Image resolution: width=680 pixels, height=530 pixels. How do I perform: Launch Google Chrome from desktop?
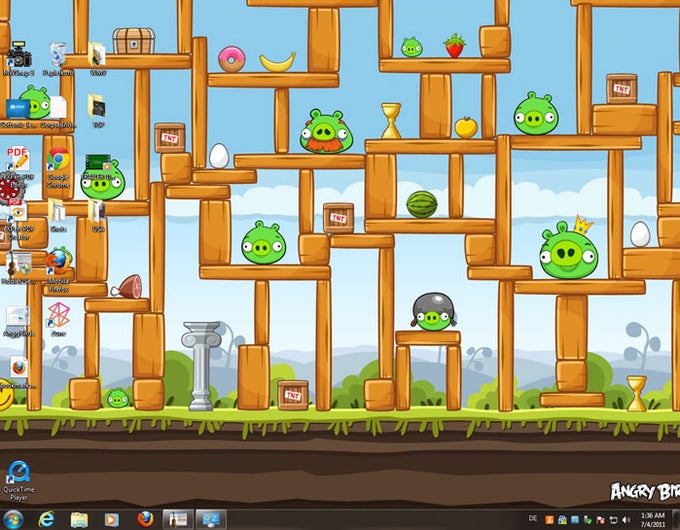[x=58, y=159]
